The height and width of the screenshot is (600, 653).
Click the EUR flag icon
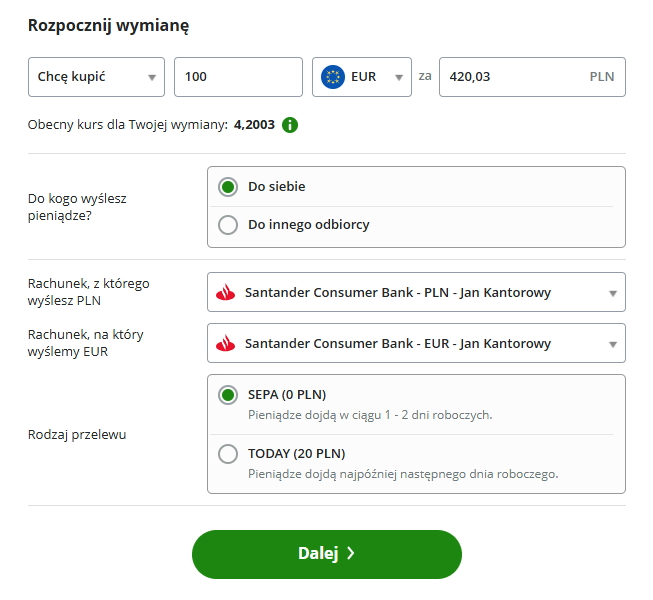332,77
